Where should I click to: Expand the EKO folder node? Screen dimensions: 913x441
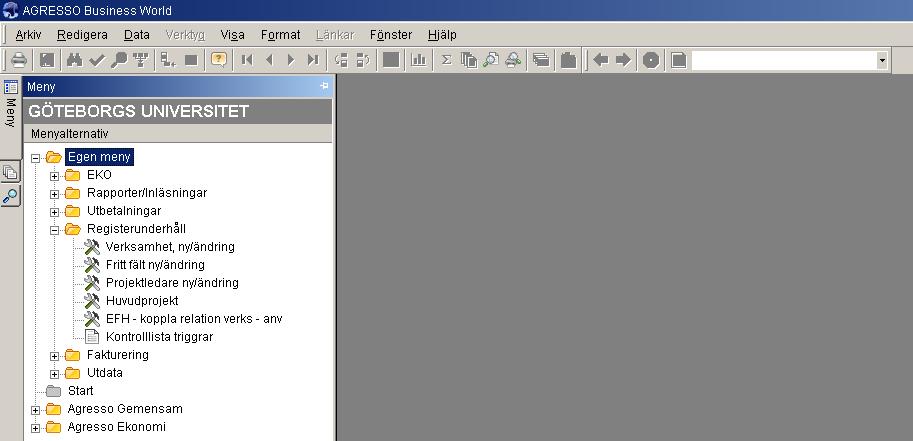click(x=54, y=176)
